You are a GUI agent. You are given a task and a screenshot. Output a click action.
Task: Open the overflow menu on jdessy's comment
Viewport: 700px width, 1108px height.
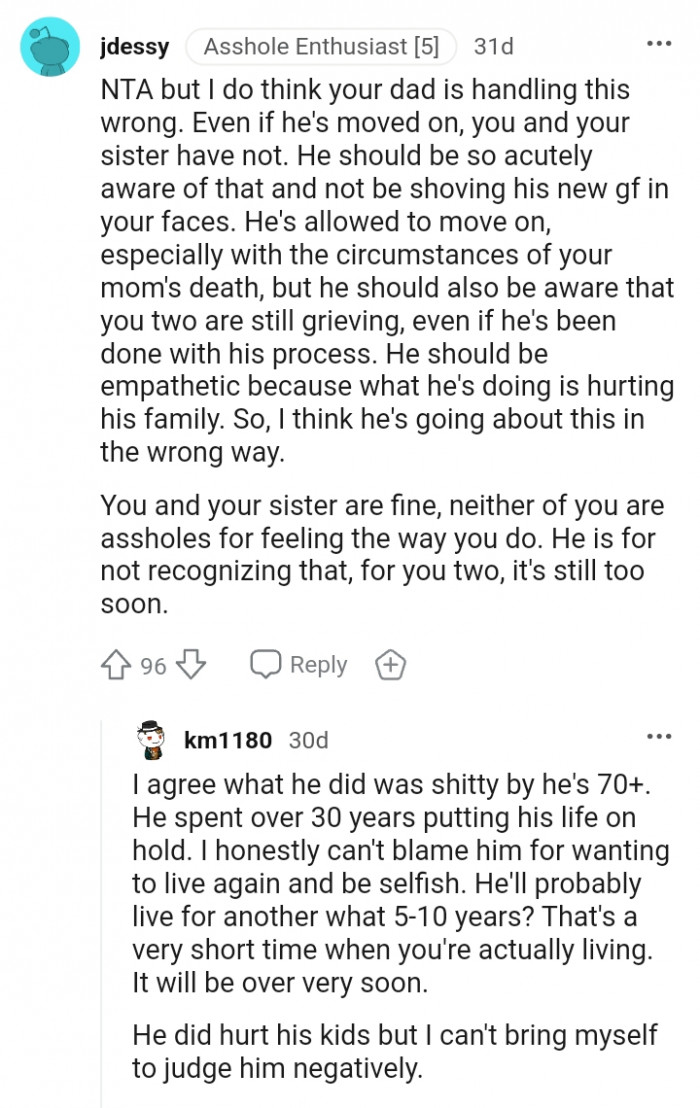[x=659, y=44]
